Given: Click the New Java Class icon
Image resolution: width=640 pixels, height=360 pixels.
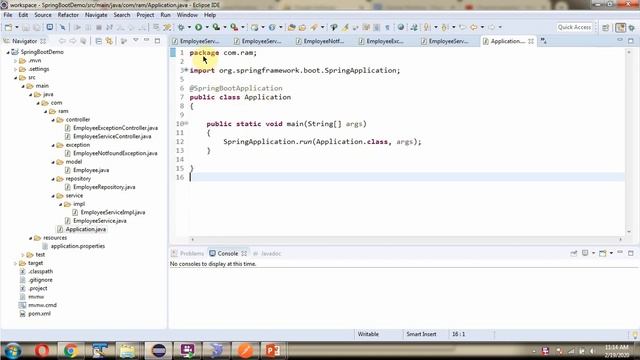Looking at the screenshot, I should pos(272,27).
